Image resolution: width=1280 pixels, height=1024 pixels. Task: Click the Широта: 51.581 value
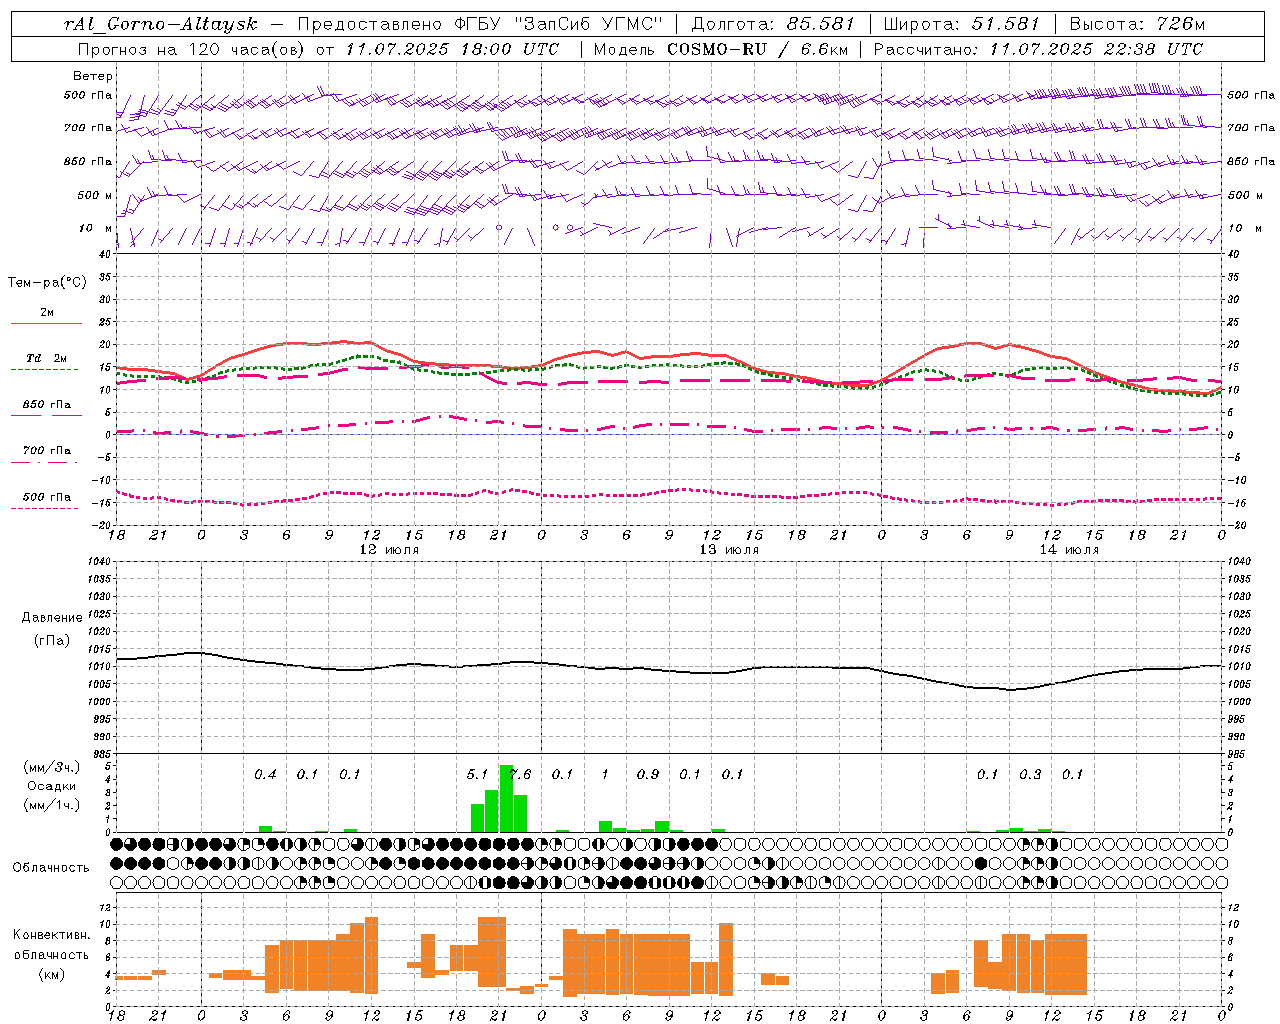962,24
